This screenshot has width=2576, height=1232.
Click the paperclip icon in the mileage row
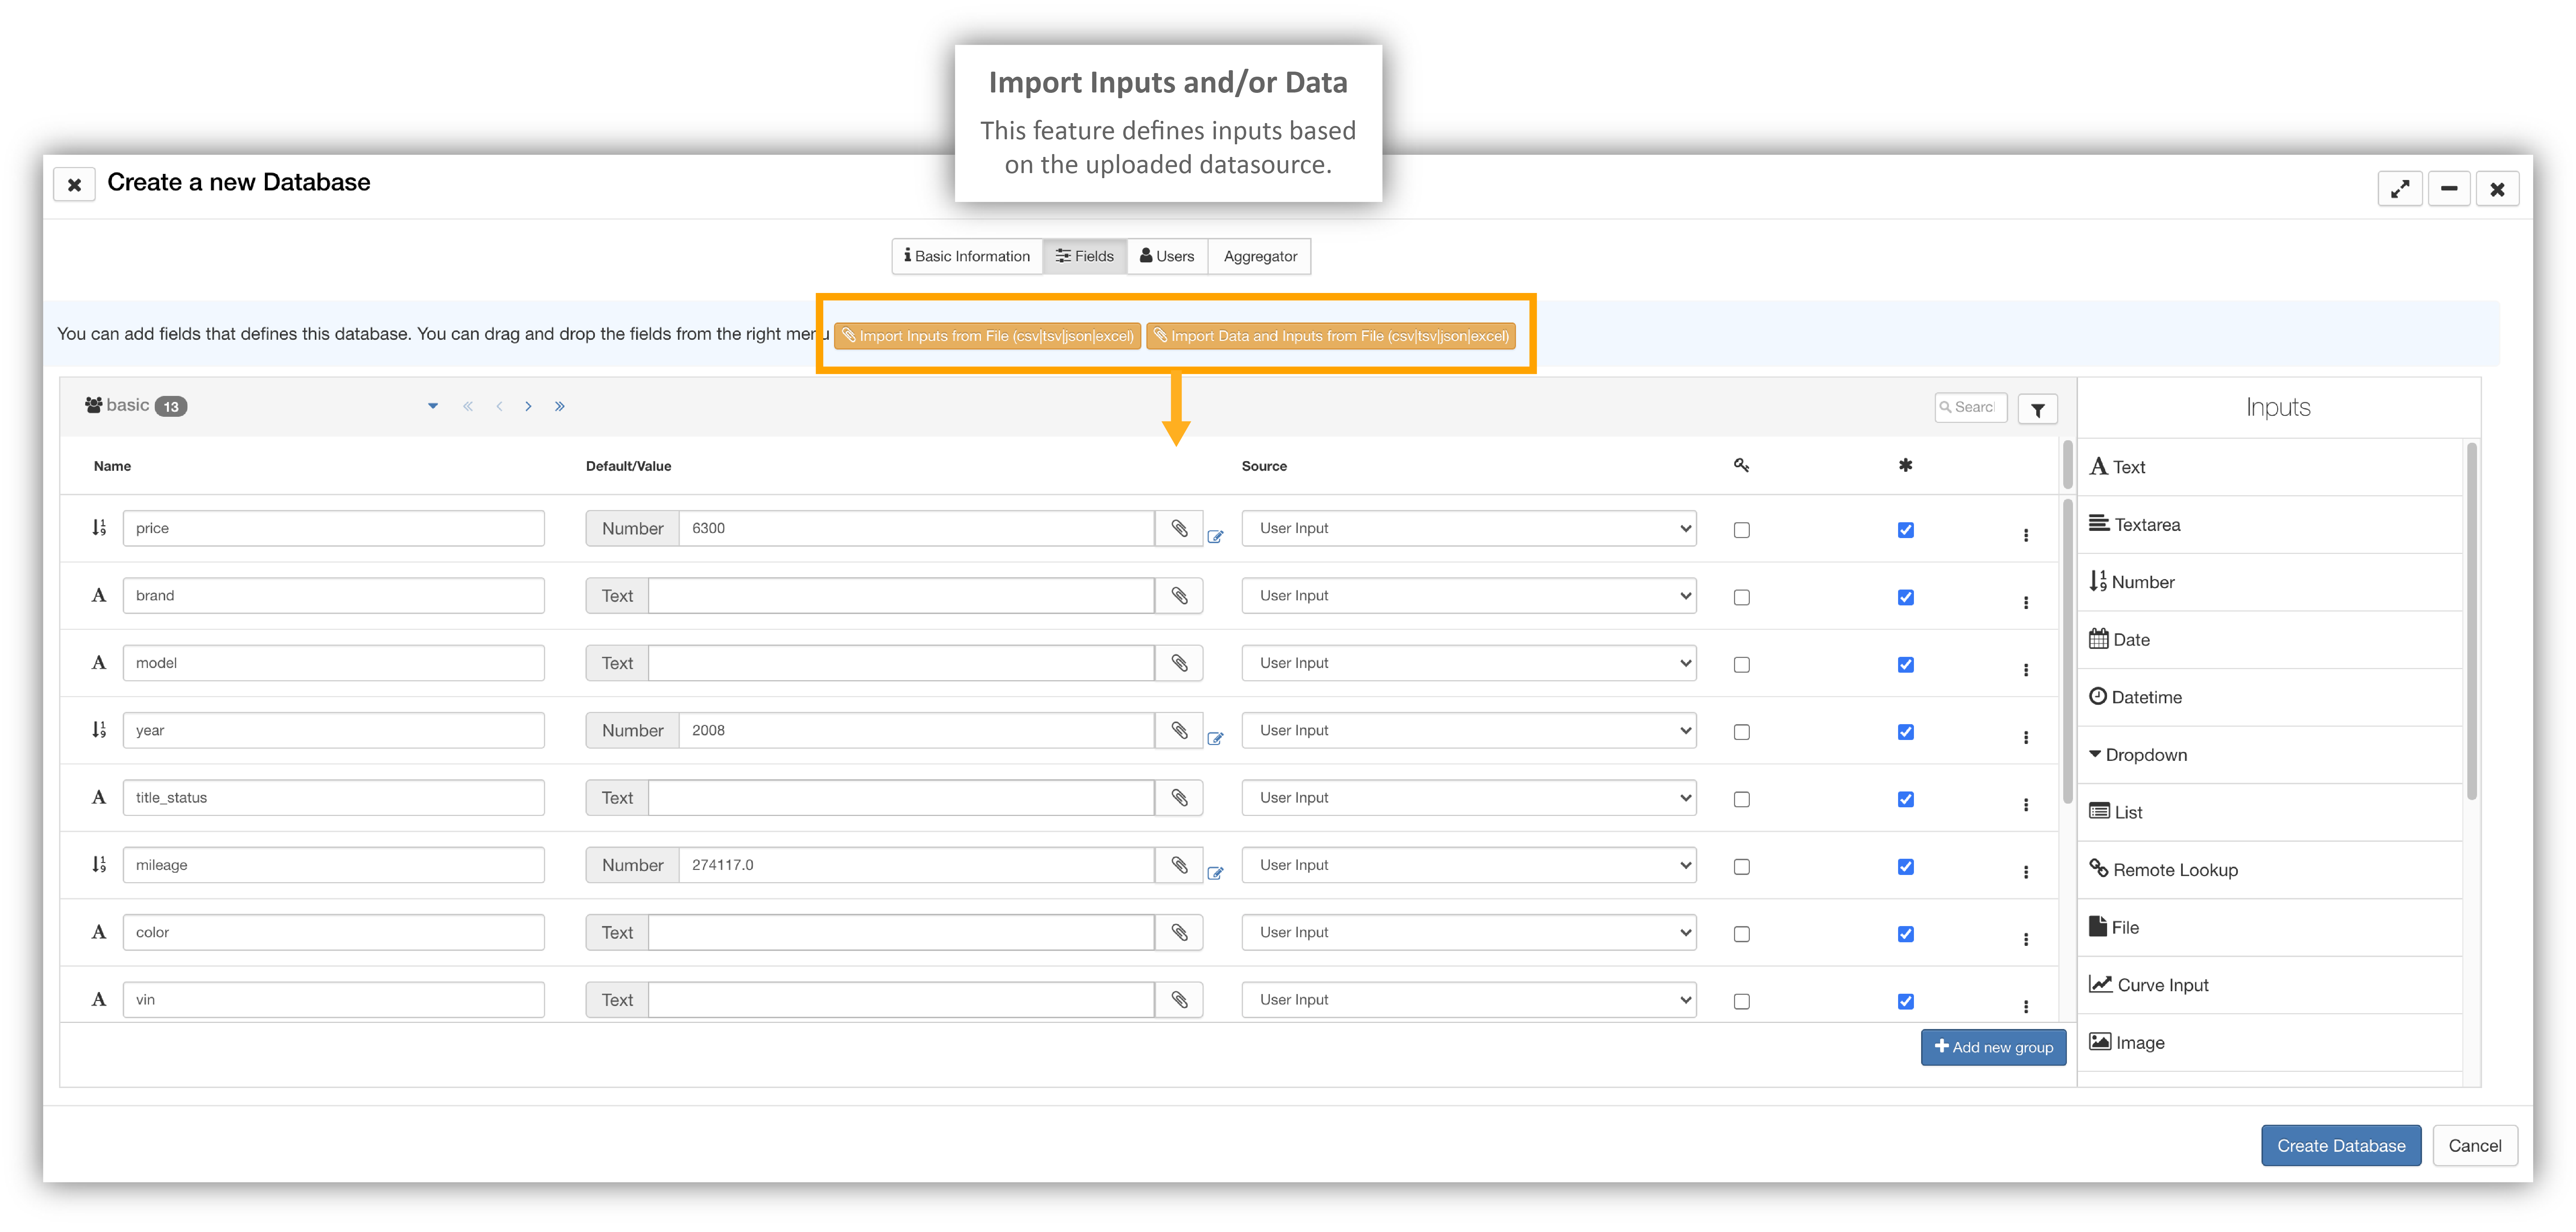click(x=1179, y=865)
